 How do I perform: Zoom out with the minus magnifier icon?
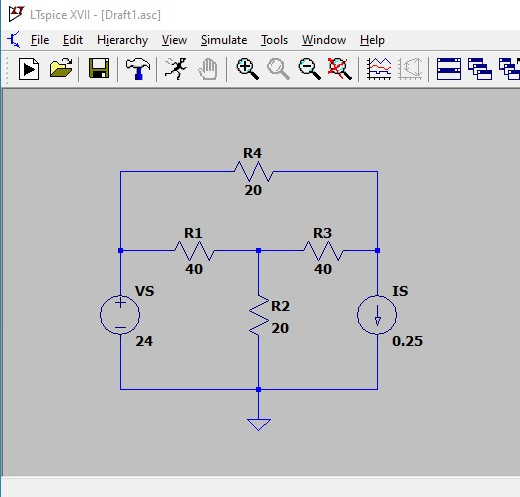point(310,69)
